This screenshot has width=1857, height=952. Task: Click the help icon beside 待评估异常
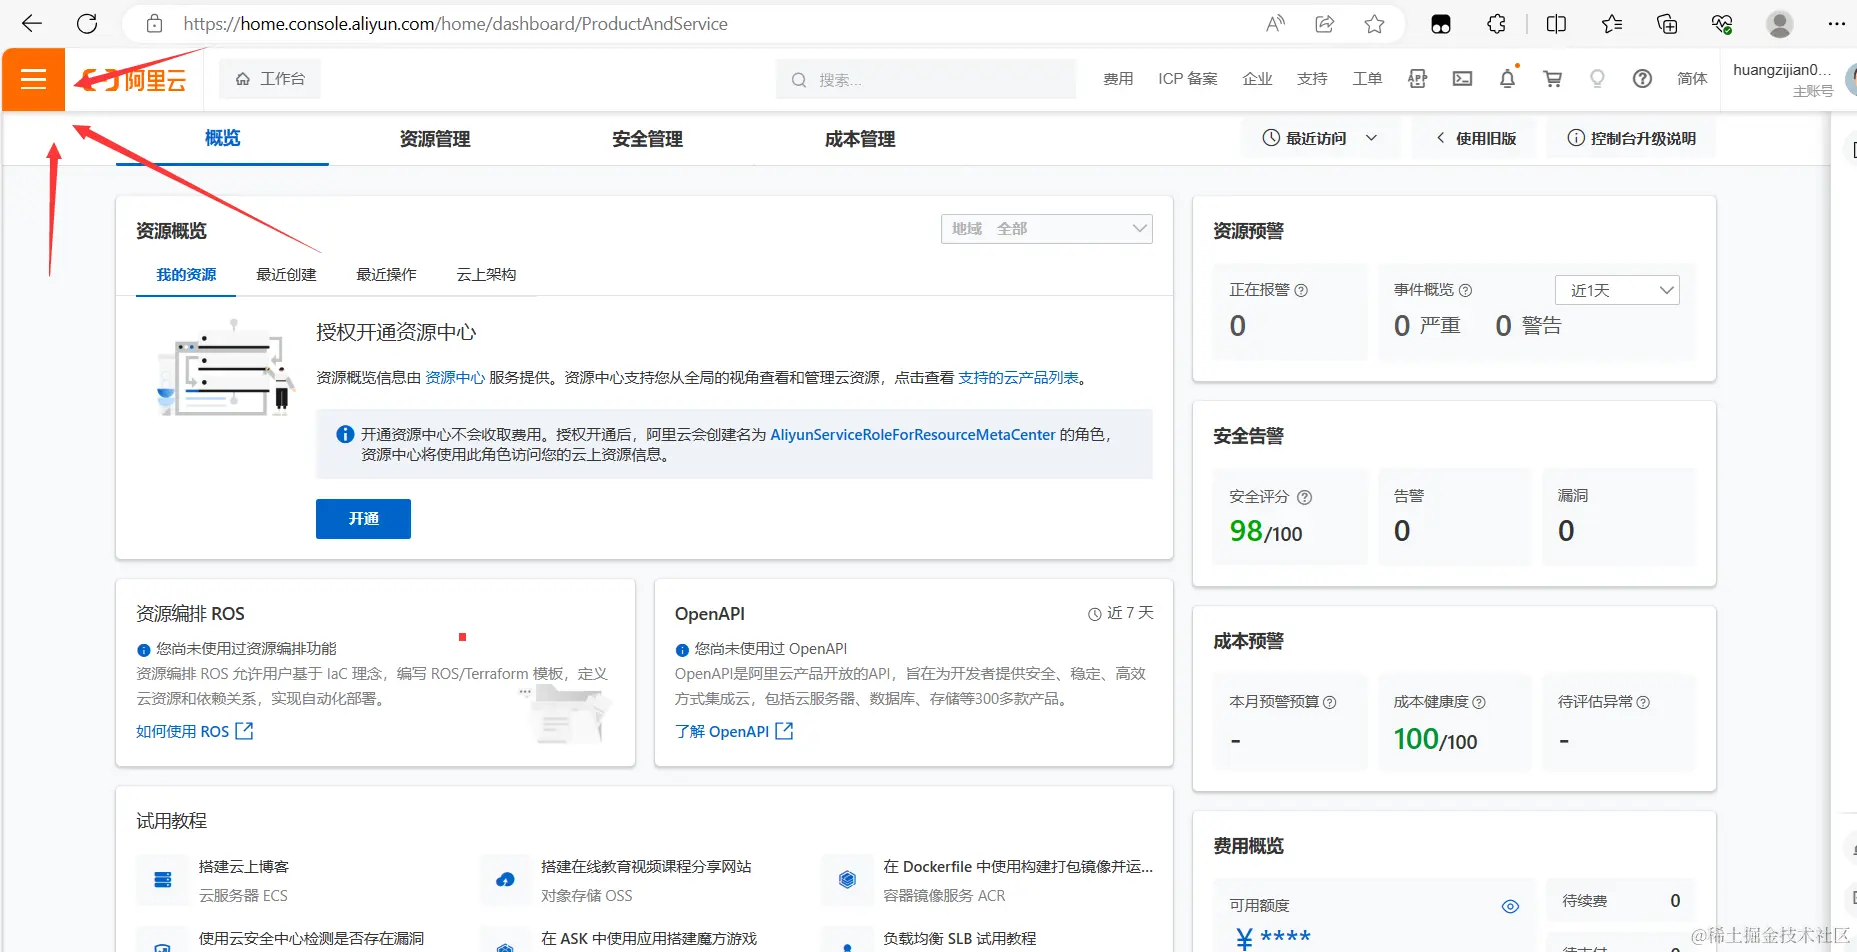(x=1643, y=702)
